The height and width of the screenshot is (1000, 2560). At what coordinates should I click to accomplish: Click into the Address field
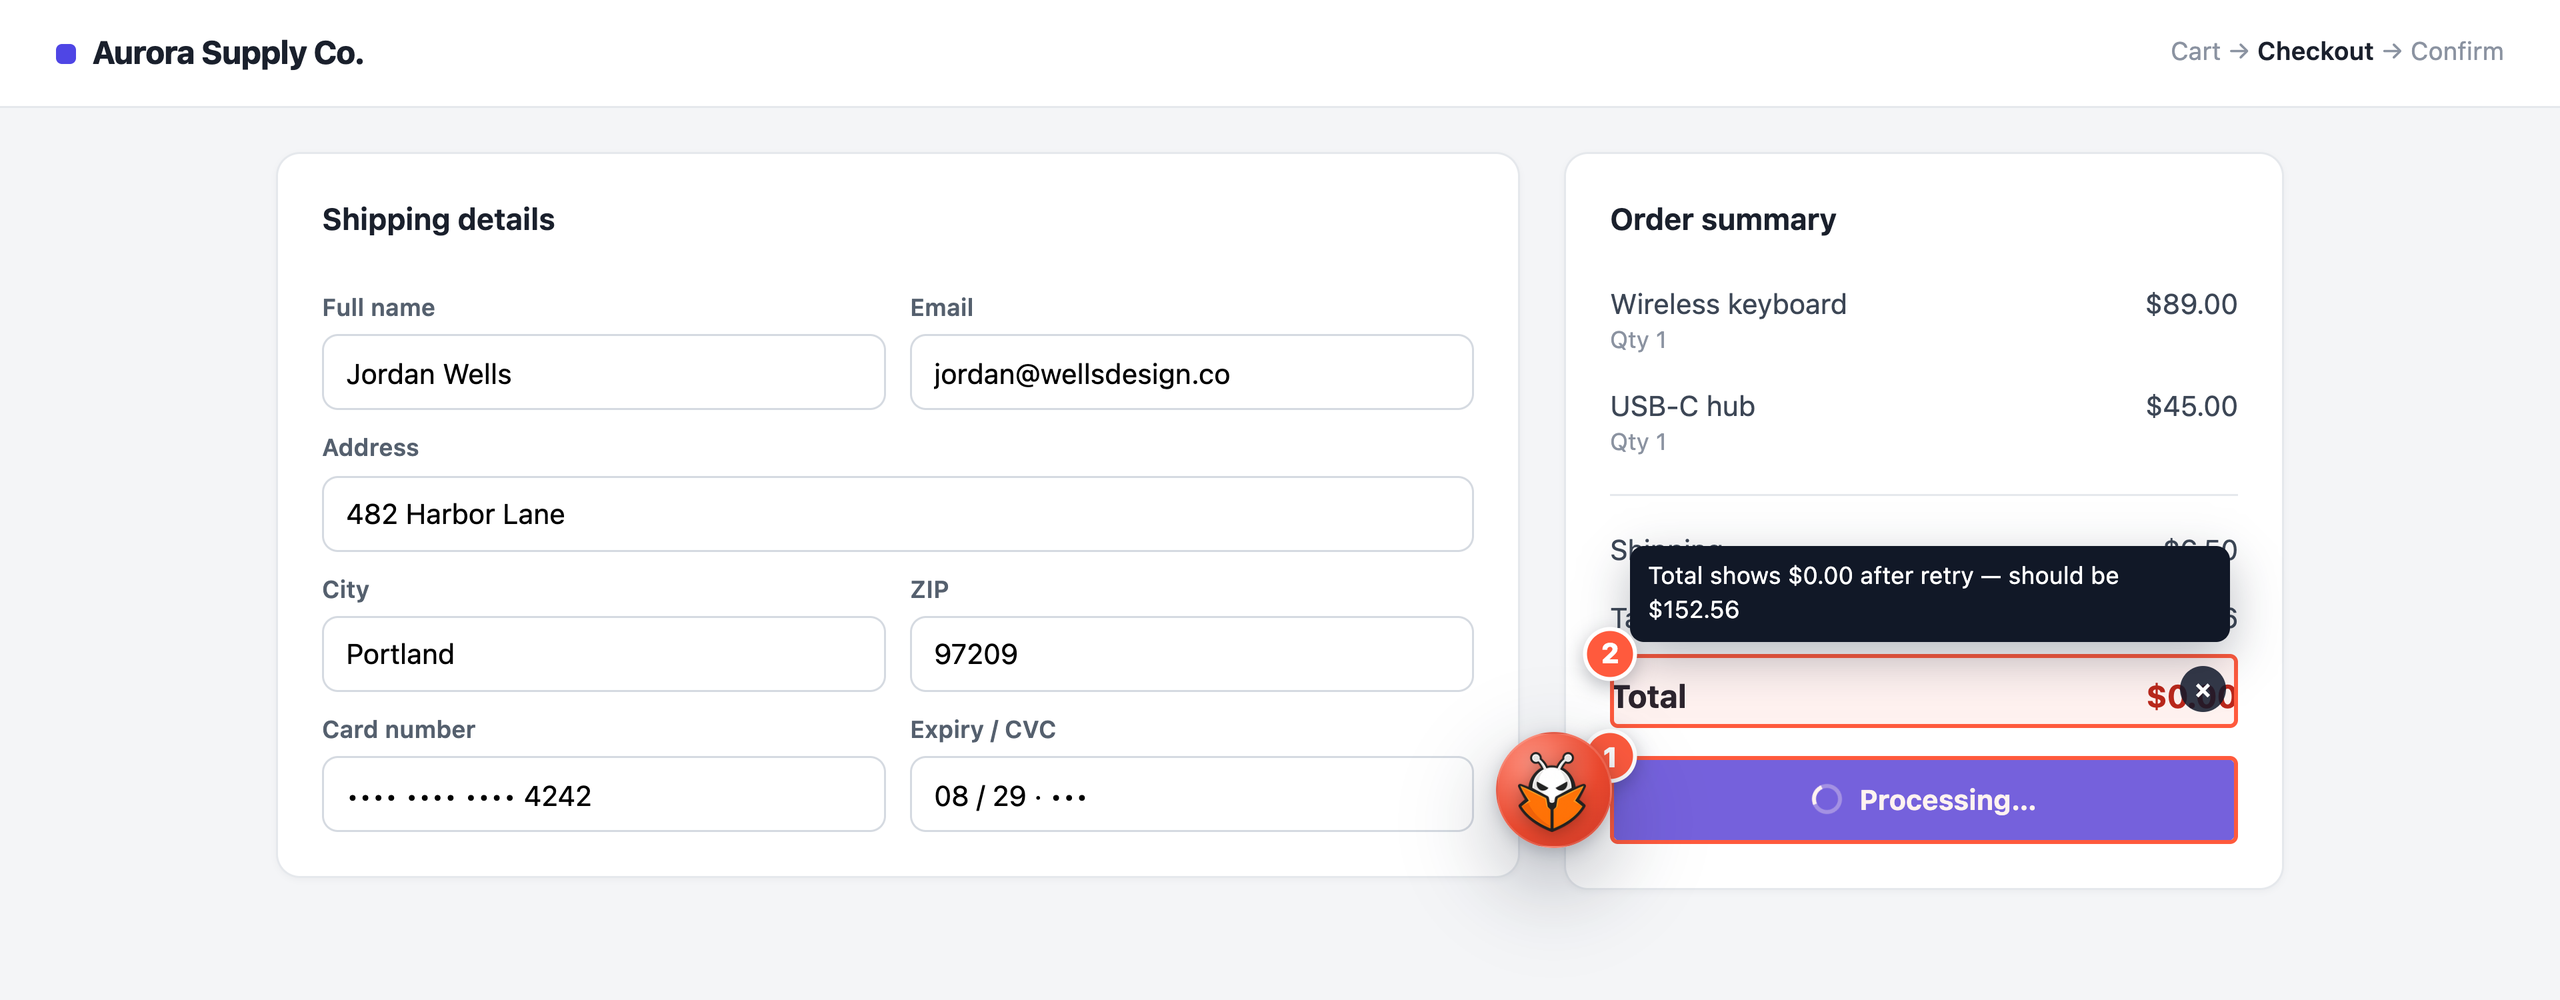(x=897, y=514)
